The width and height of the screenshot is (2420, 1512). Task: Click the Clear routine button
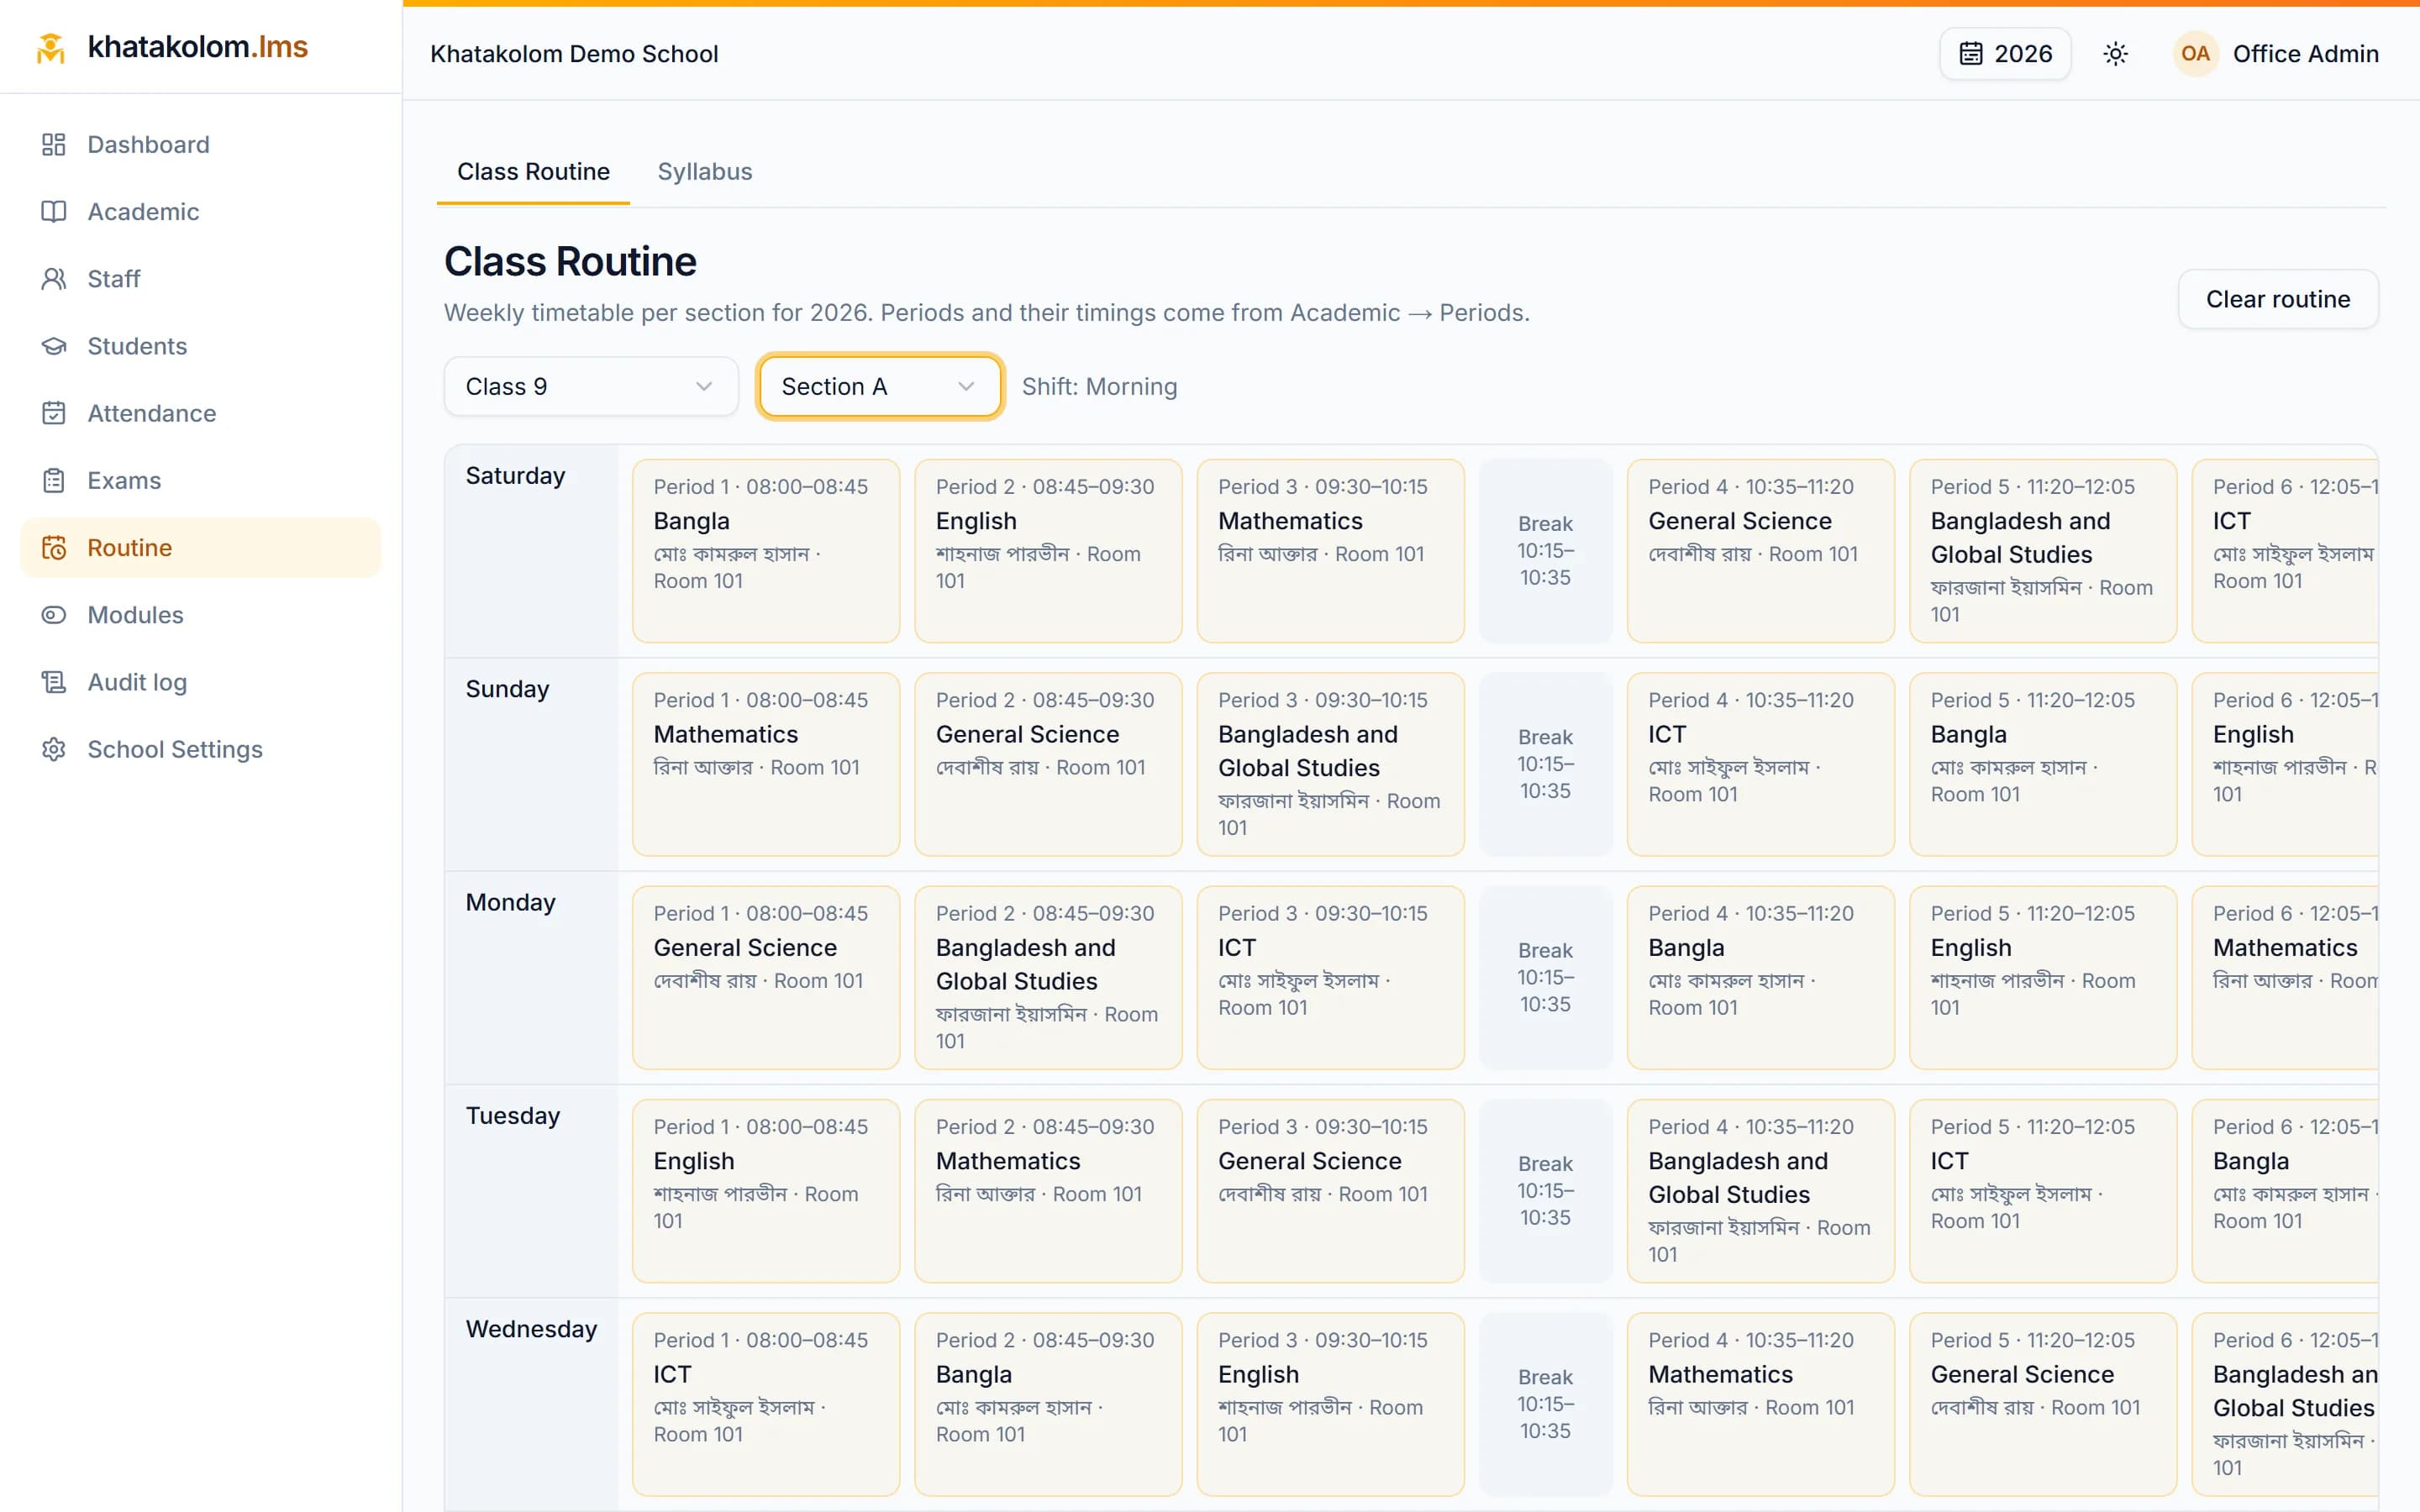pos(2278,299)
